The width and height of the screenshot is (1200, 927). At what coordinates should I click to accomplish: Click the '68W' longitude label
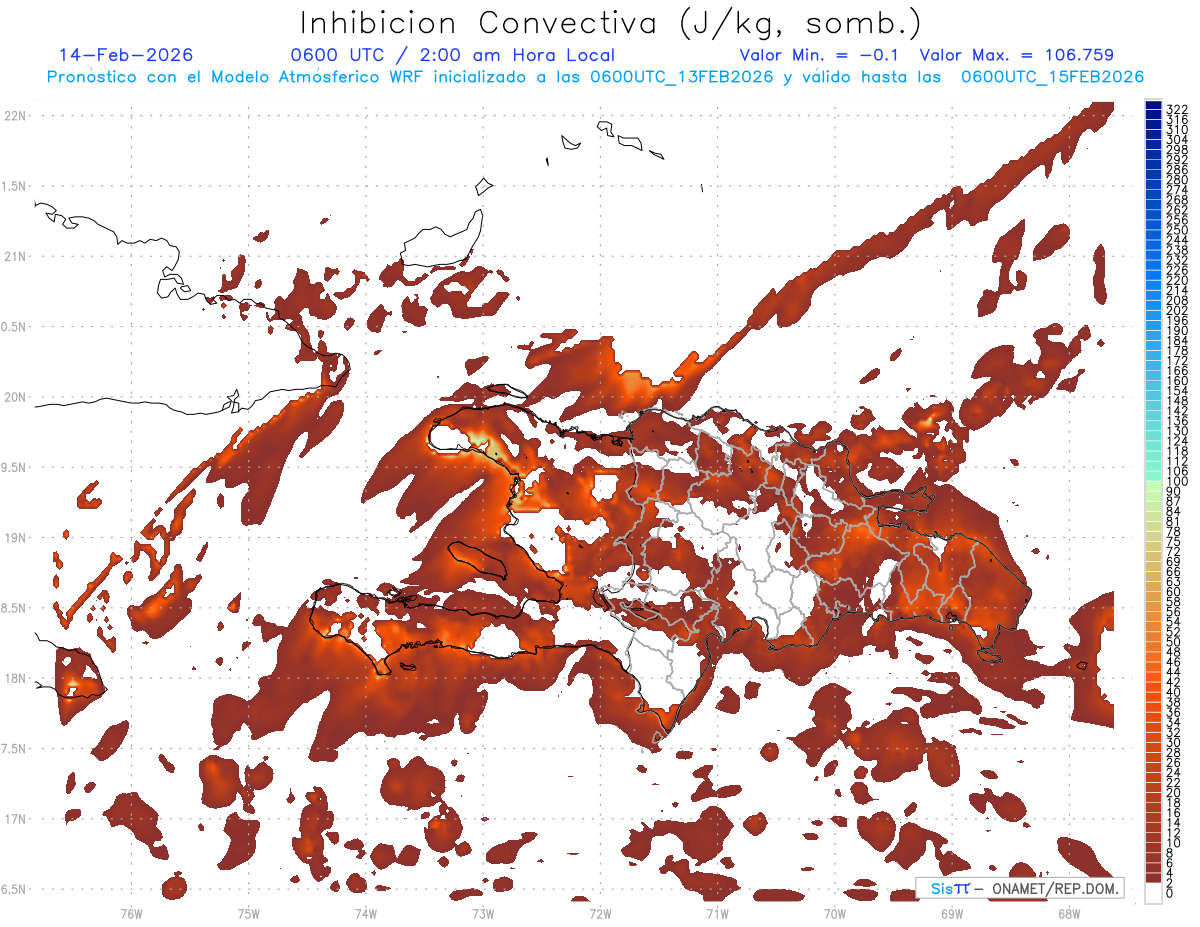pyautogui.click(x=1069, y=914)
